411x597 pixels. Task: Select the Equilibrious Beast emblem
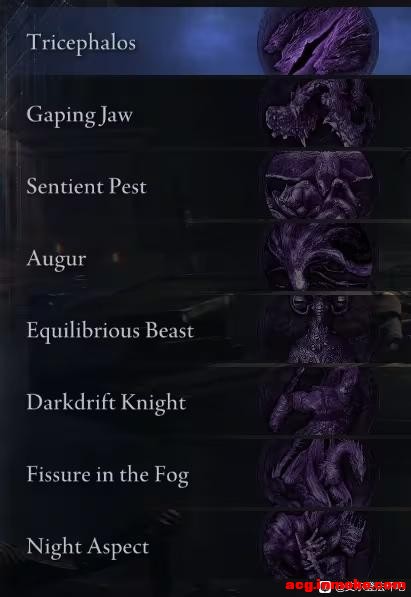(x=318, y=329)
